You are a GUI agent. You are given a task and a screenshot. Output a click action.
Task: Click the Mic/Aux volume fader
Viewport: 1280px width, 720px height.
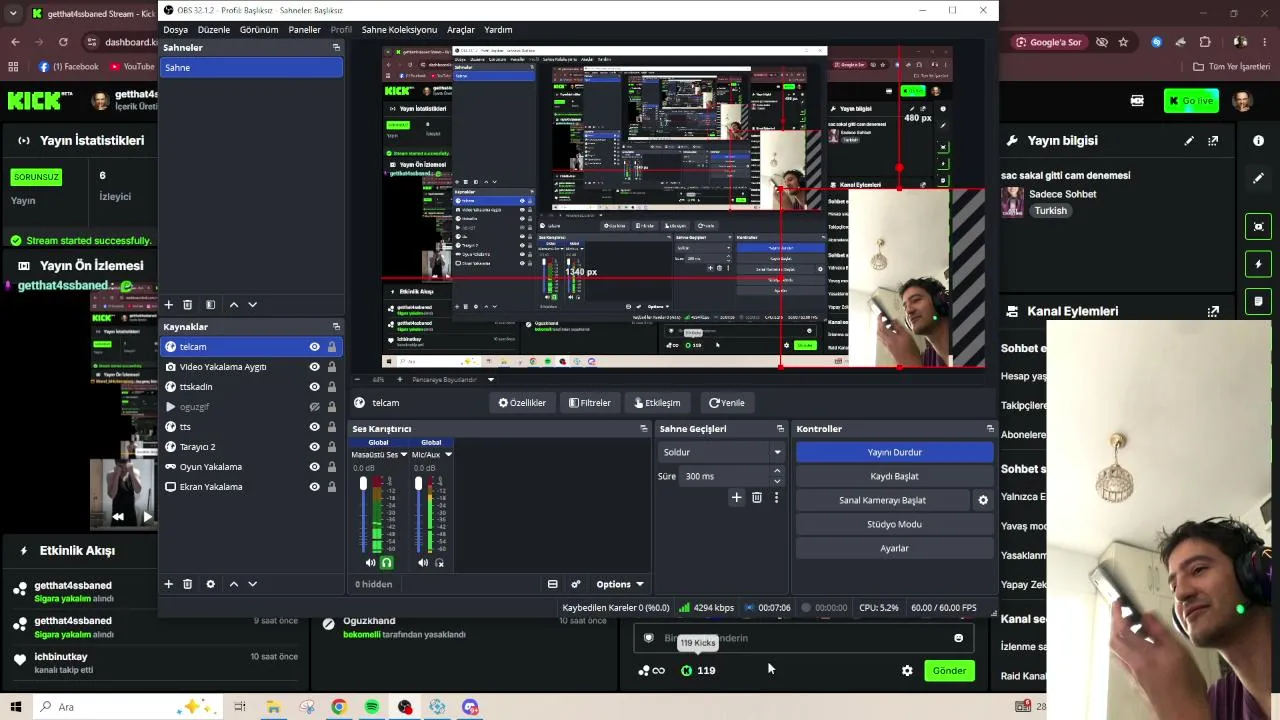pos(418,485)
